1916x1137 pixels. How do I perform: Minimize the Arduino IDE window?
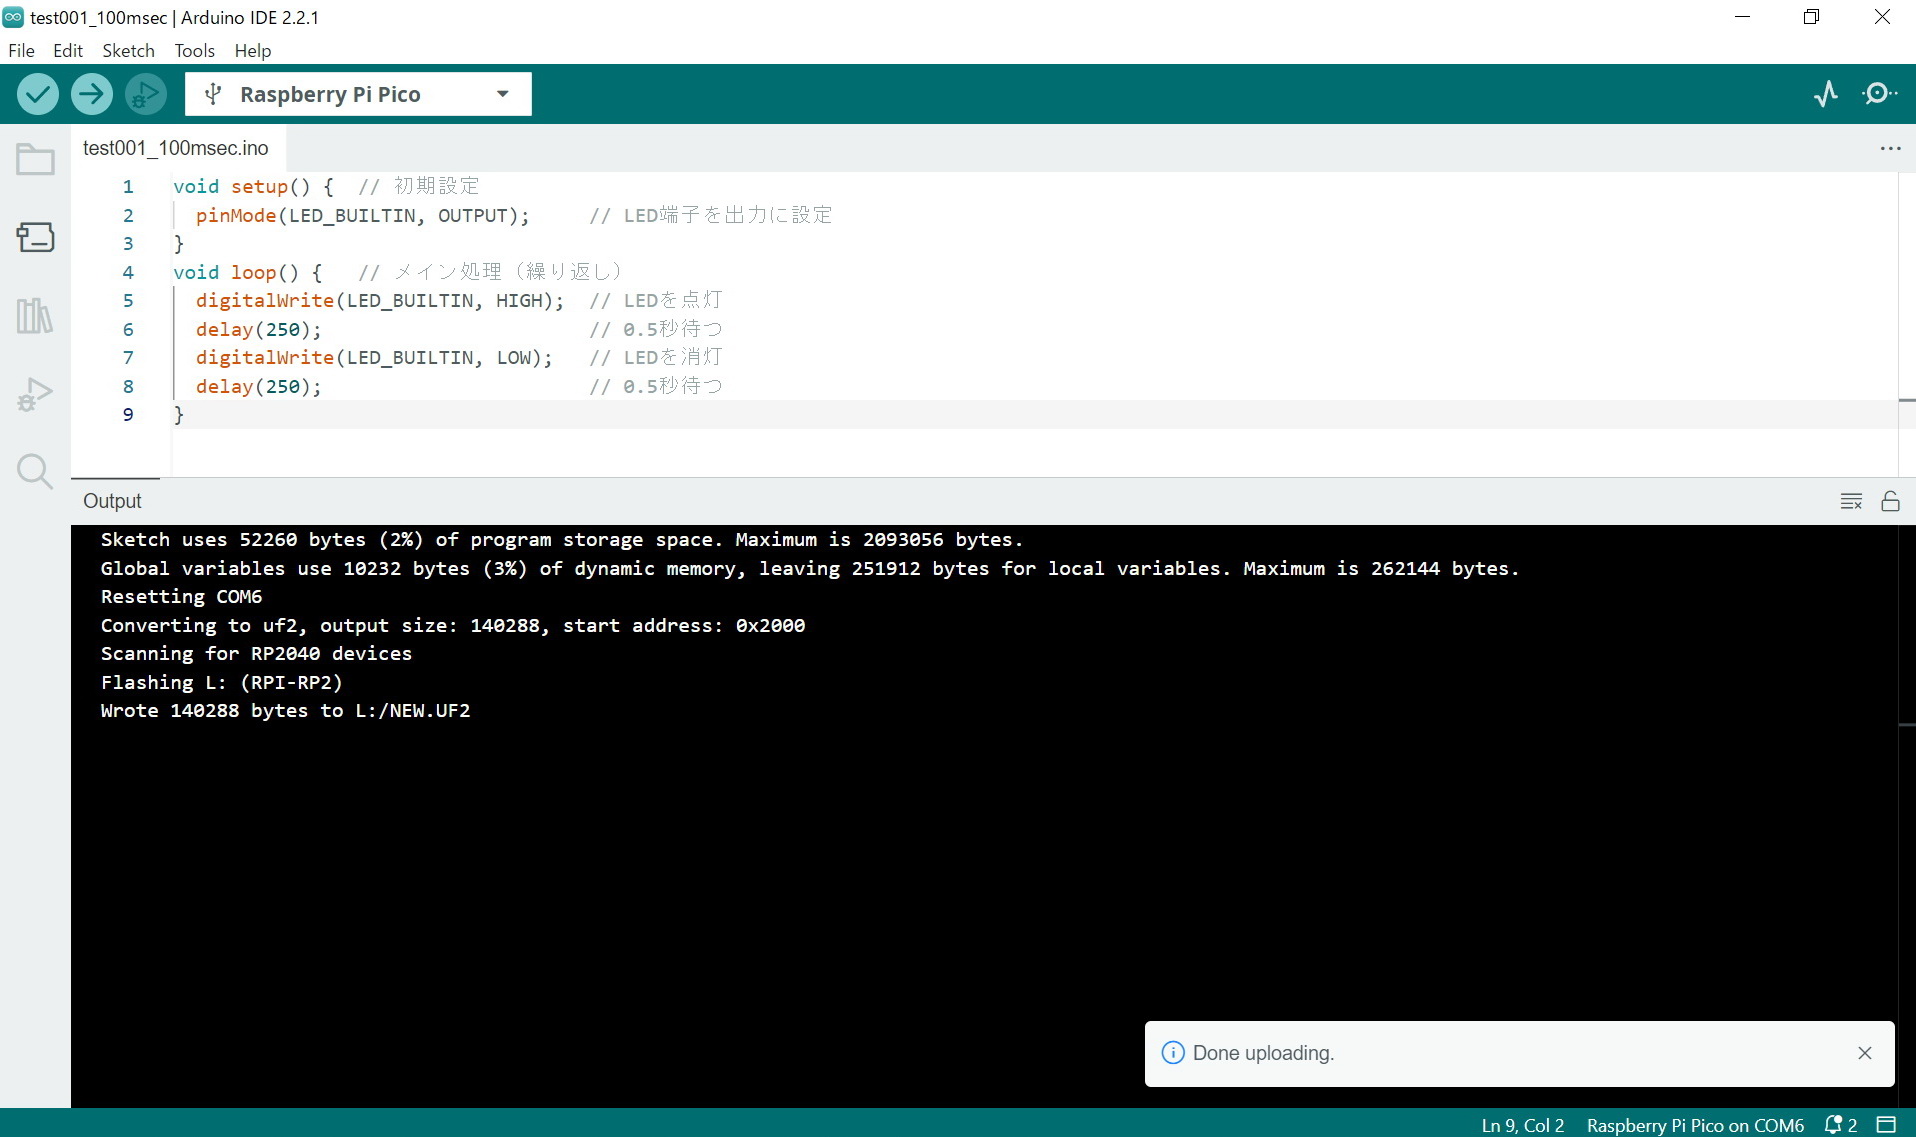pyautogui.click(x=1742, y=17)
